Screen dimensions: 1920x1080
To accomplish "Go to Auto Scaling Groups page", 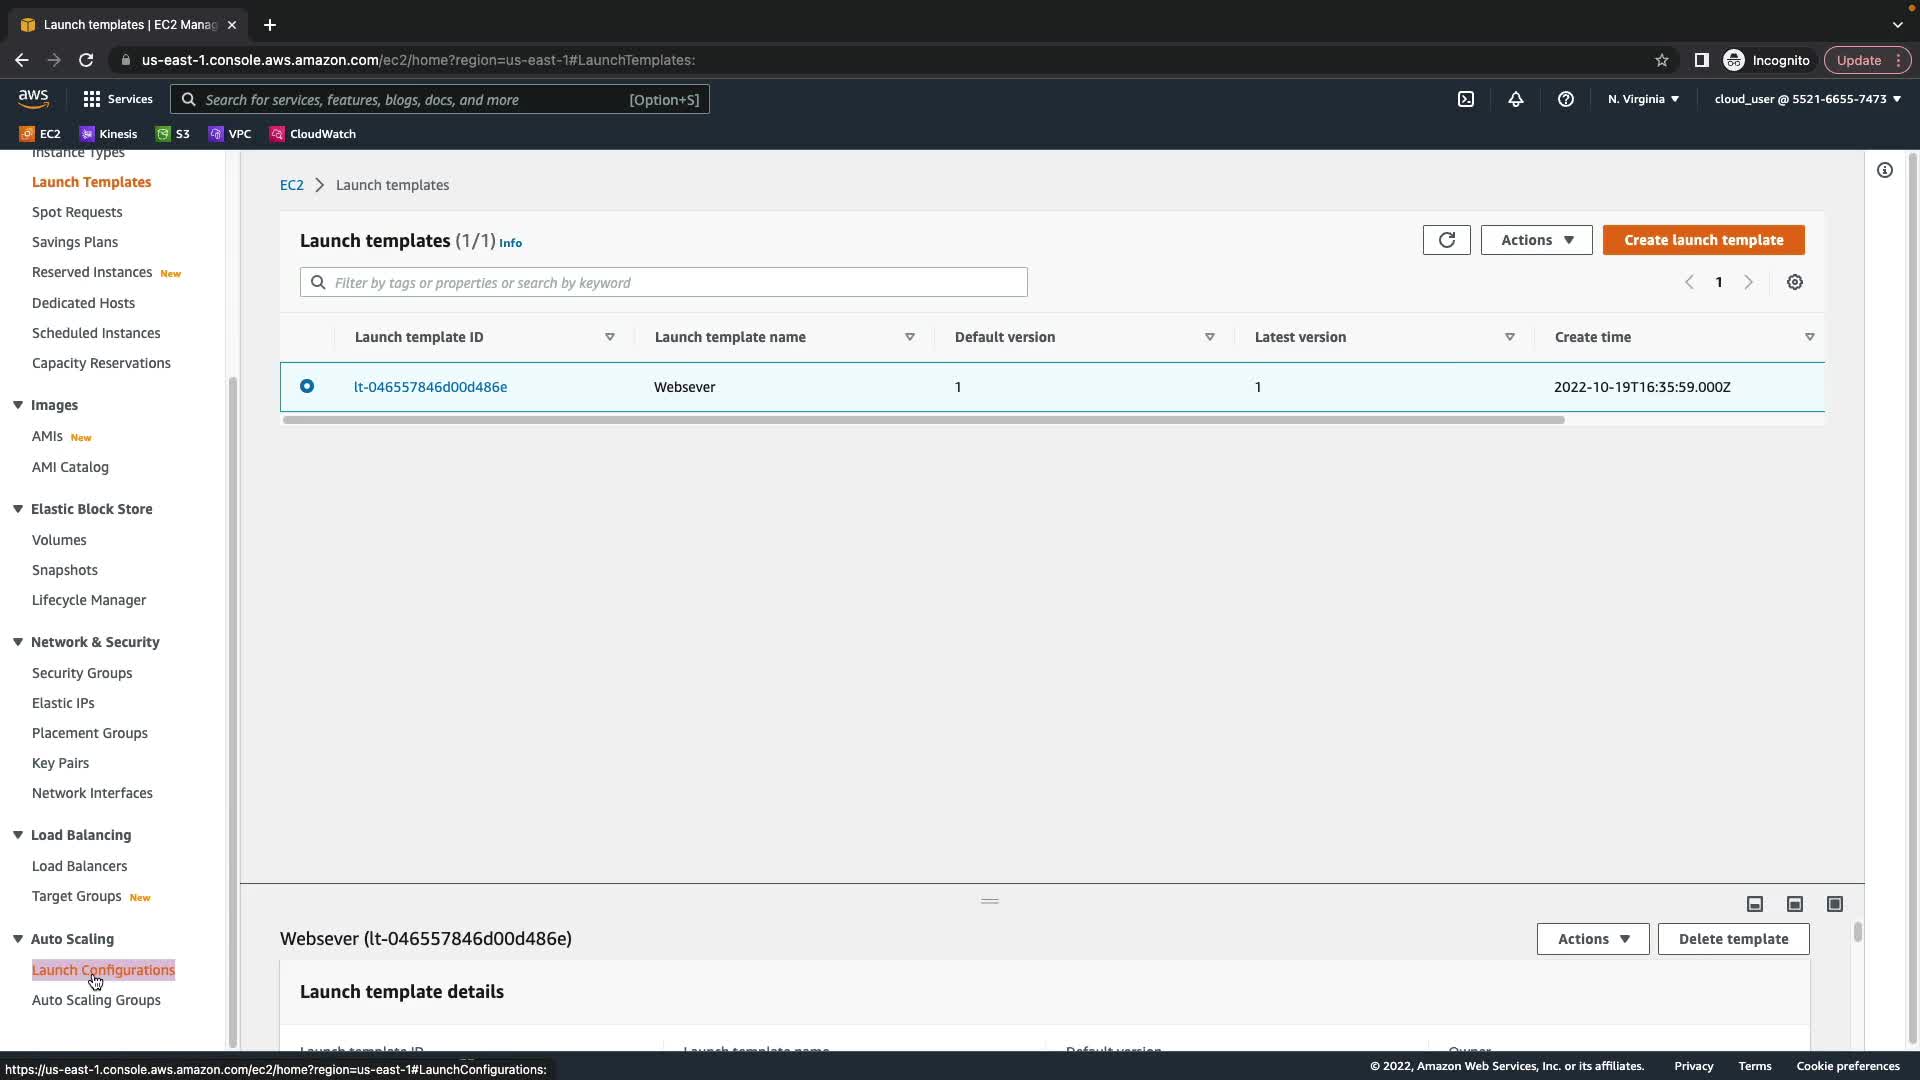I will point(96,1000).
